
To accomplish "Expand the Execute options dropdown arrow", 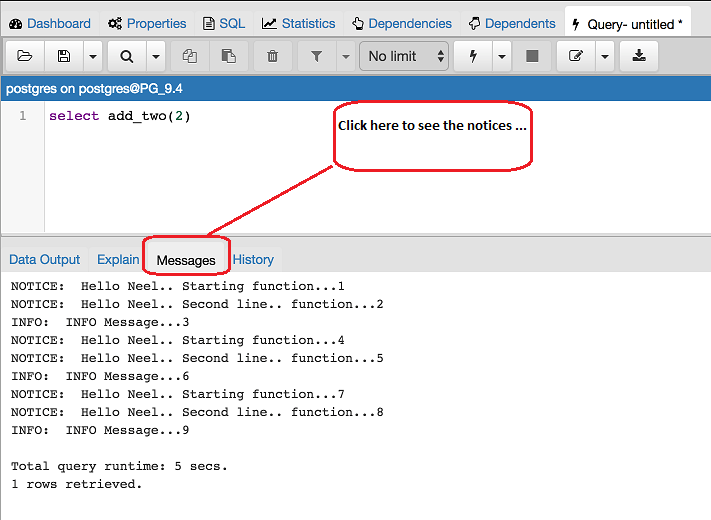I will [x=501, y=56].
